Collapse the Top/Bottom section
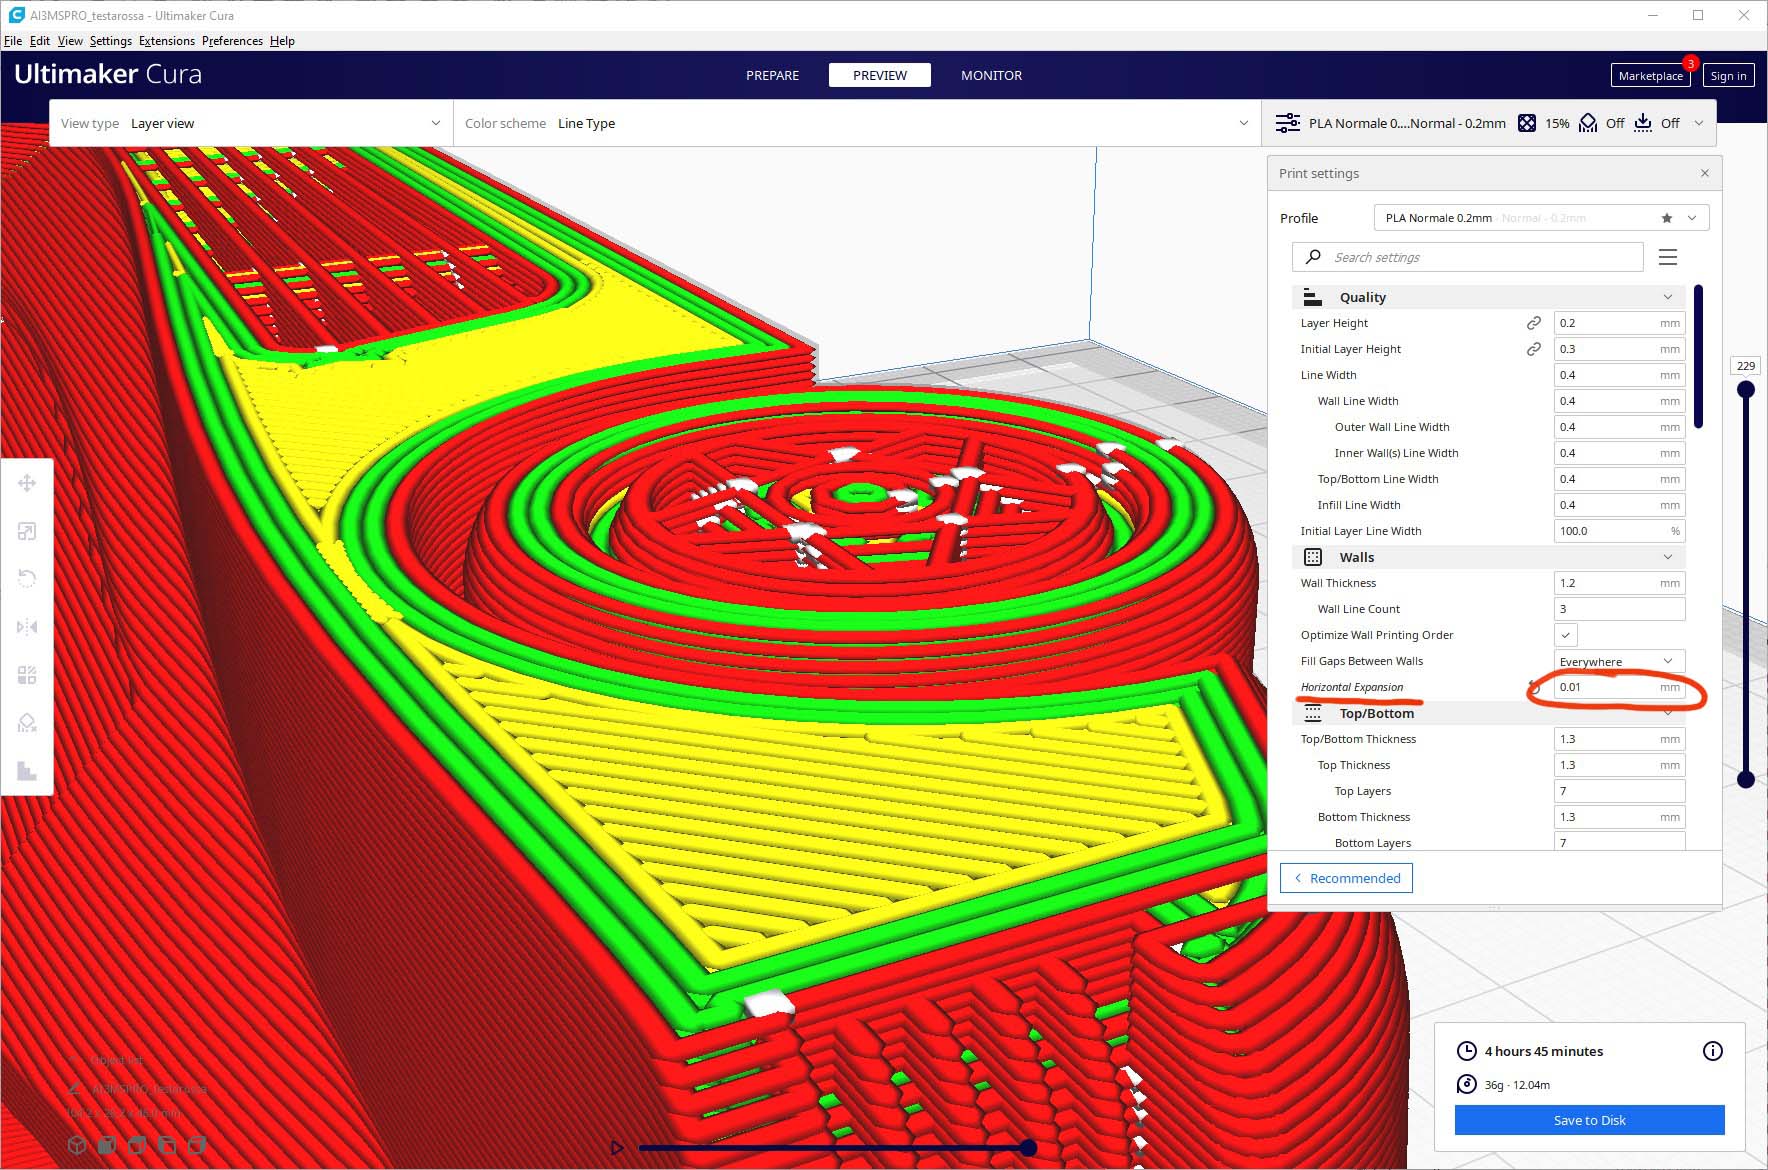 tap(1668, 713)
